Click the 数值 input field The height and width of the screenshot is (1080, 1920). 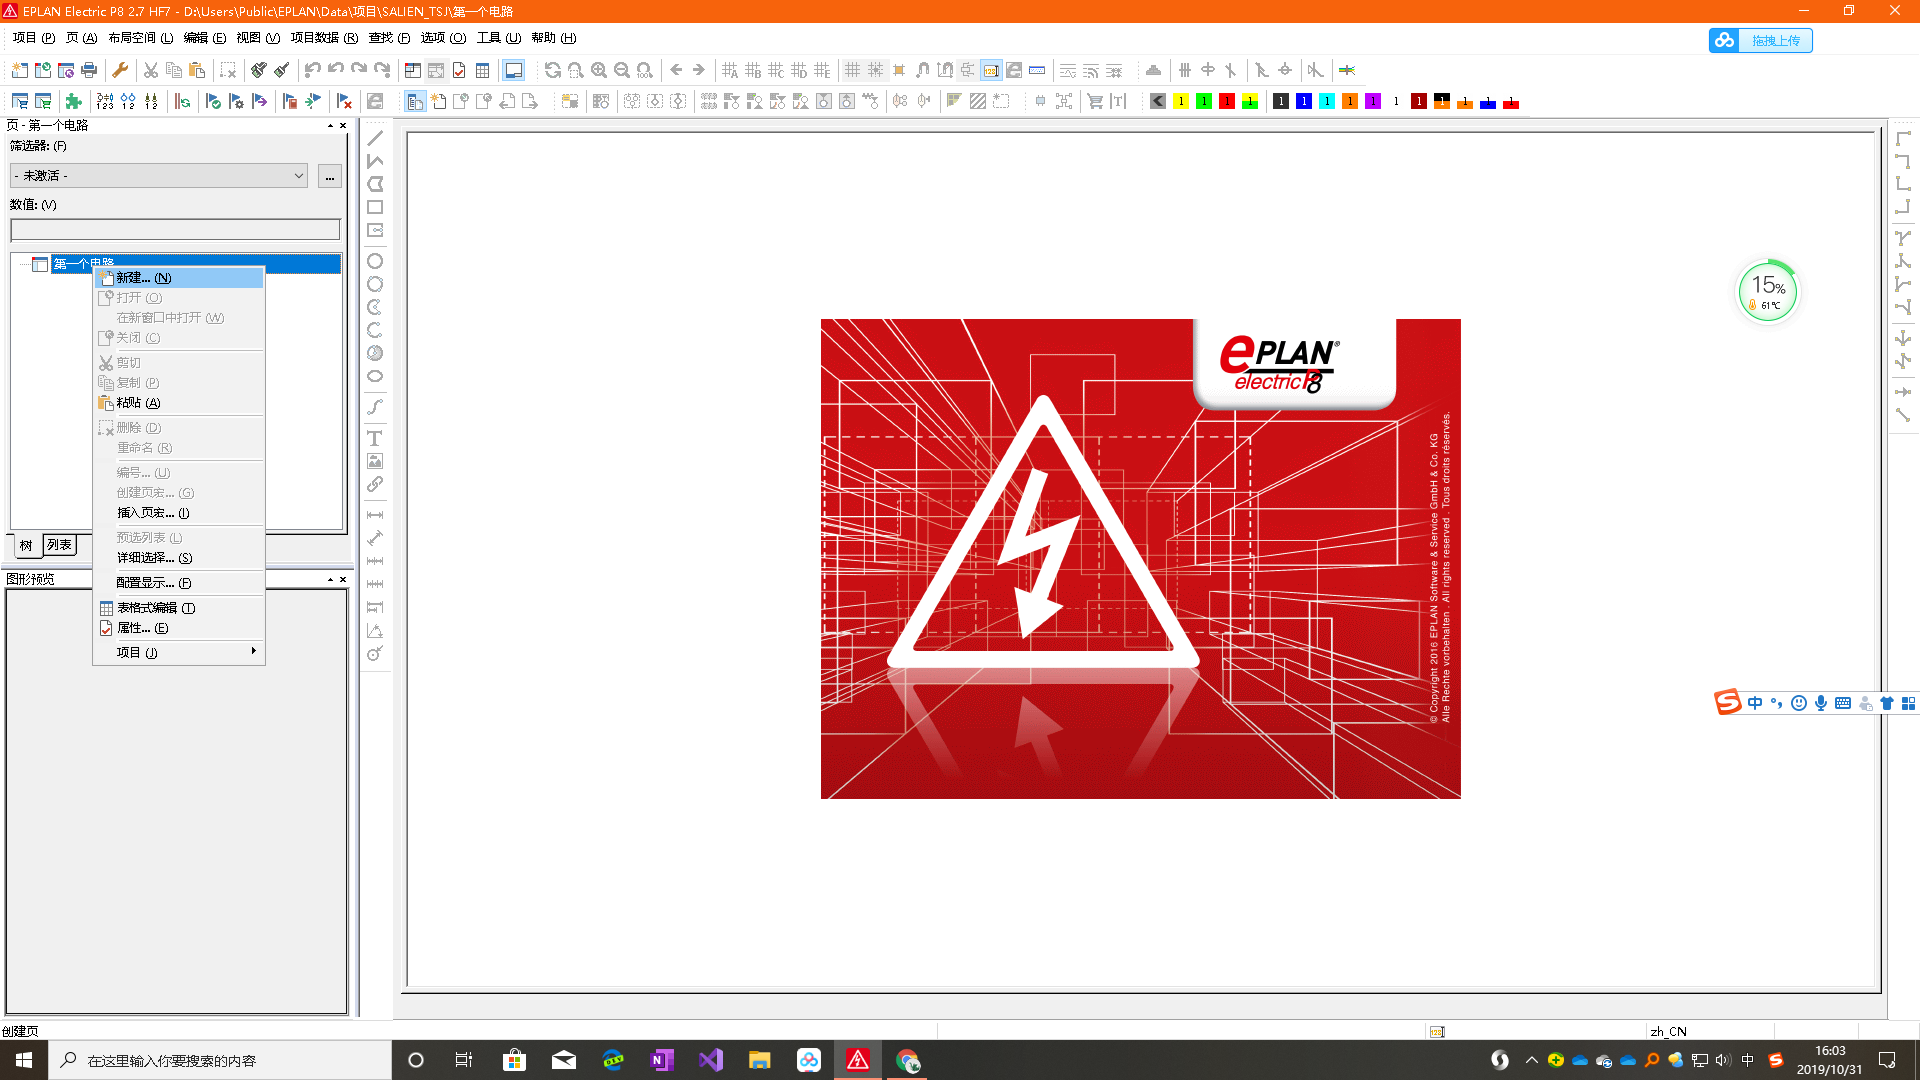tap(175, 230)
